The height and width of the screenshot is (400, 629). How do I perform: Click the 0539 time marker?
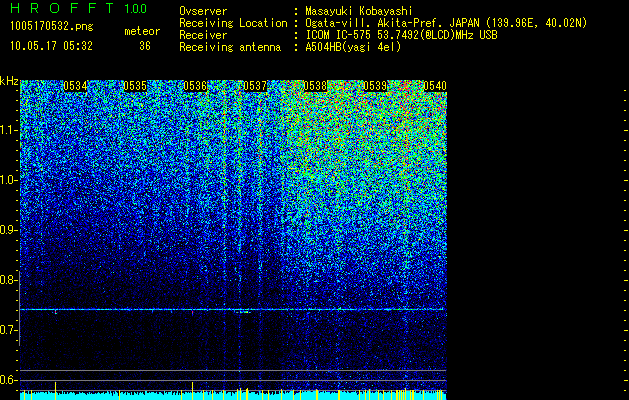[375, 86]
